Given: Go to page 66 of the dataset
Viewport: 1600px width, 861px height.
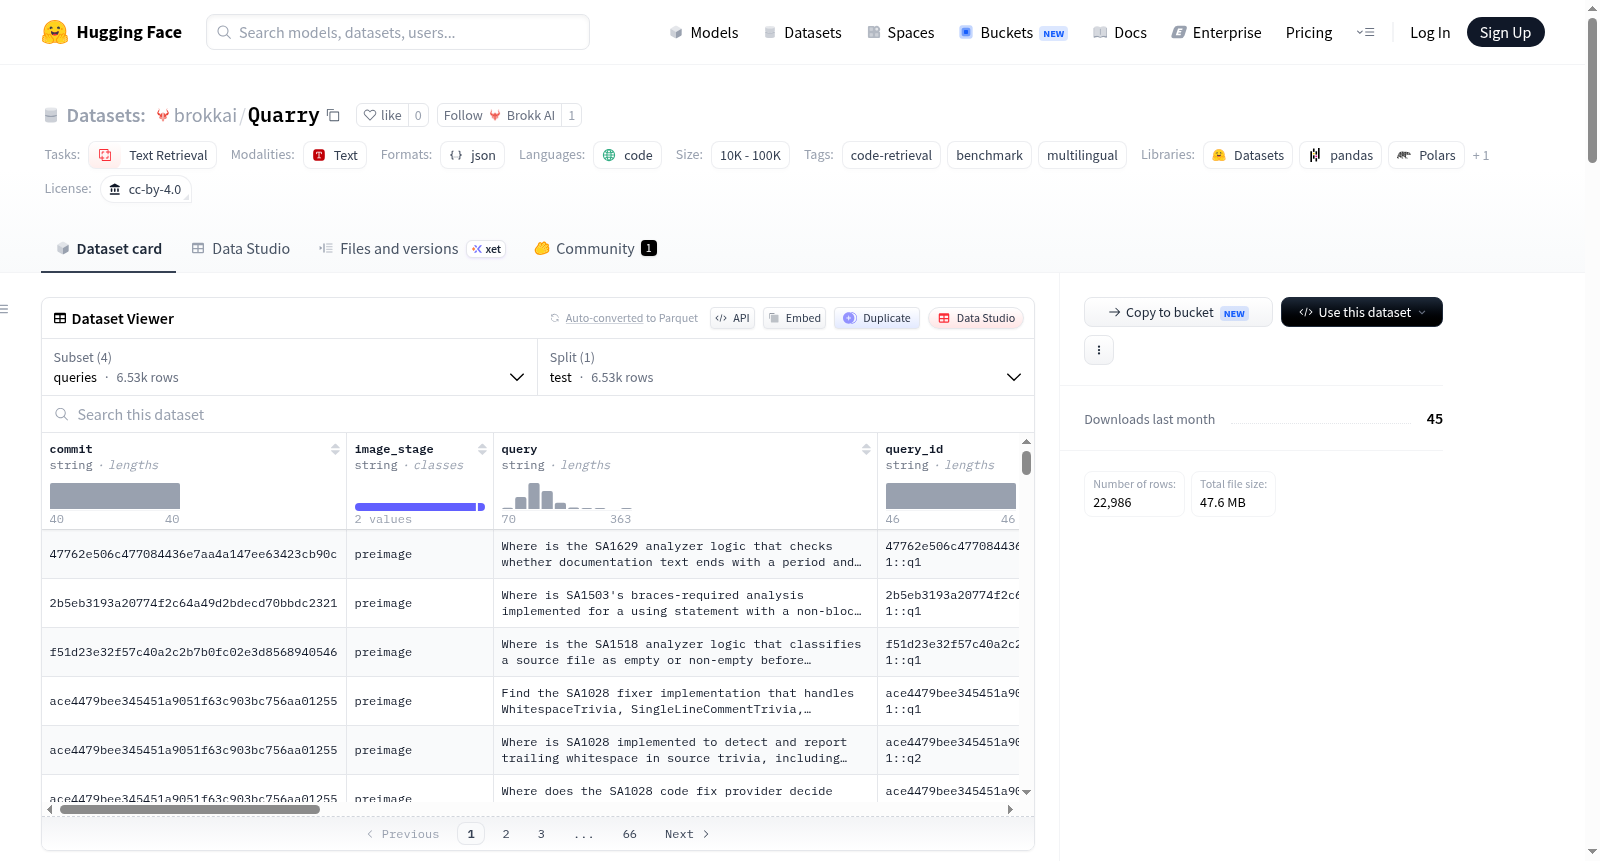Looking at the screenshot, I should (x=629, y=834).
